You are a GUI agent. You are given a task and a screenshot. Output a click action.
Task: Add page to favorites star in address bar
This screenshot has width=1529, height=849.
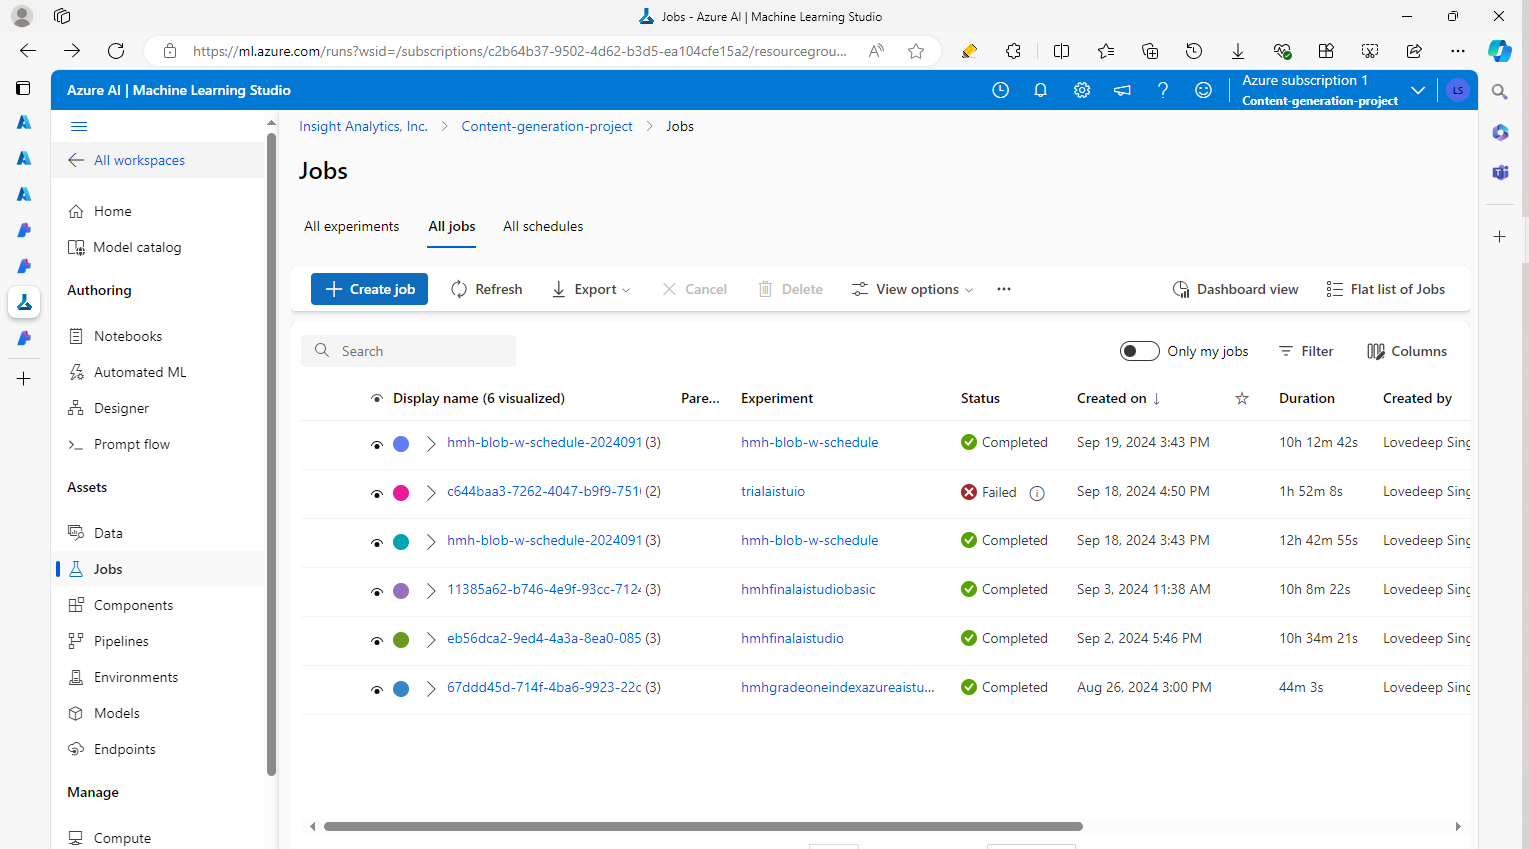pos(916,51)
